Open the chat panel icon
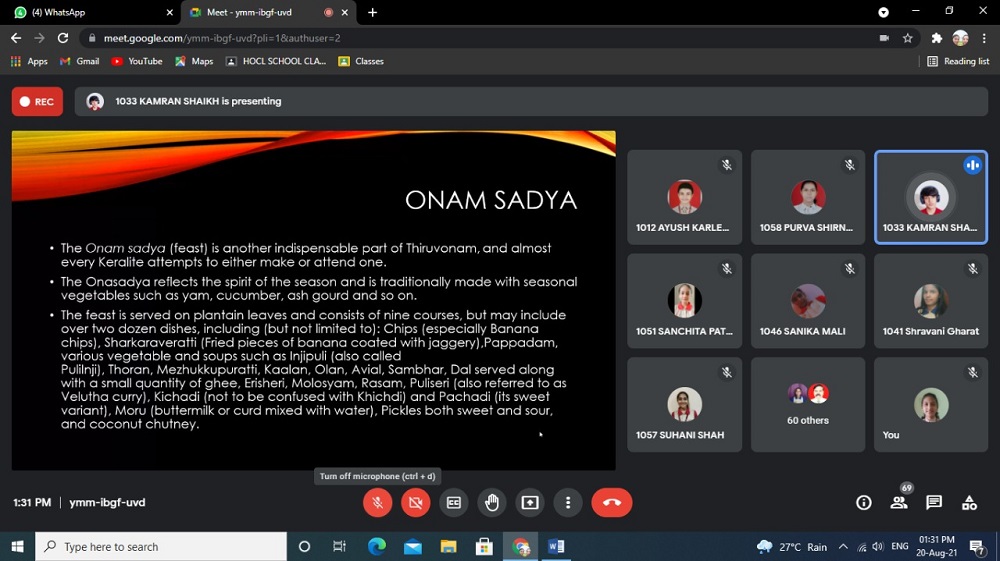Image resolution: width=1000 pixels, height=561 pixels. point(934,502)
